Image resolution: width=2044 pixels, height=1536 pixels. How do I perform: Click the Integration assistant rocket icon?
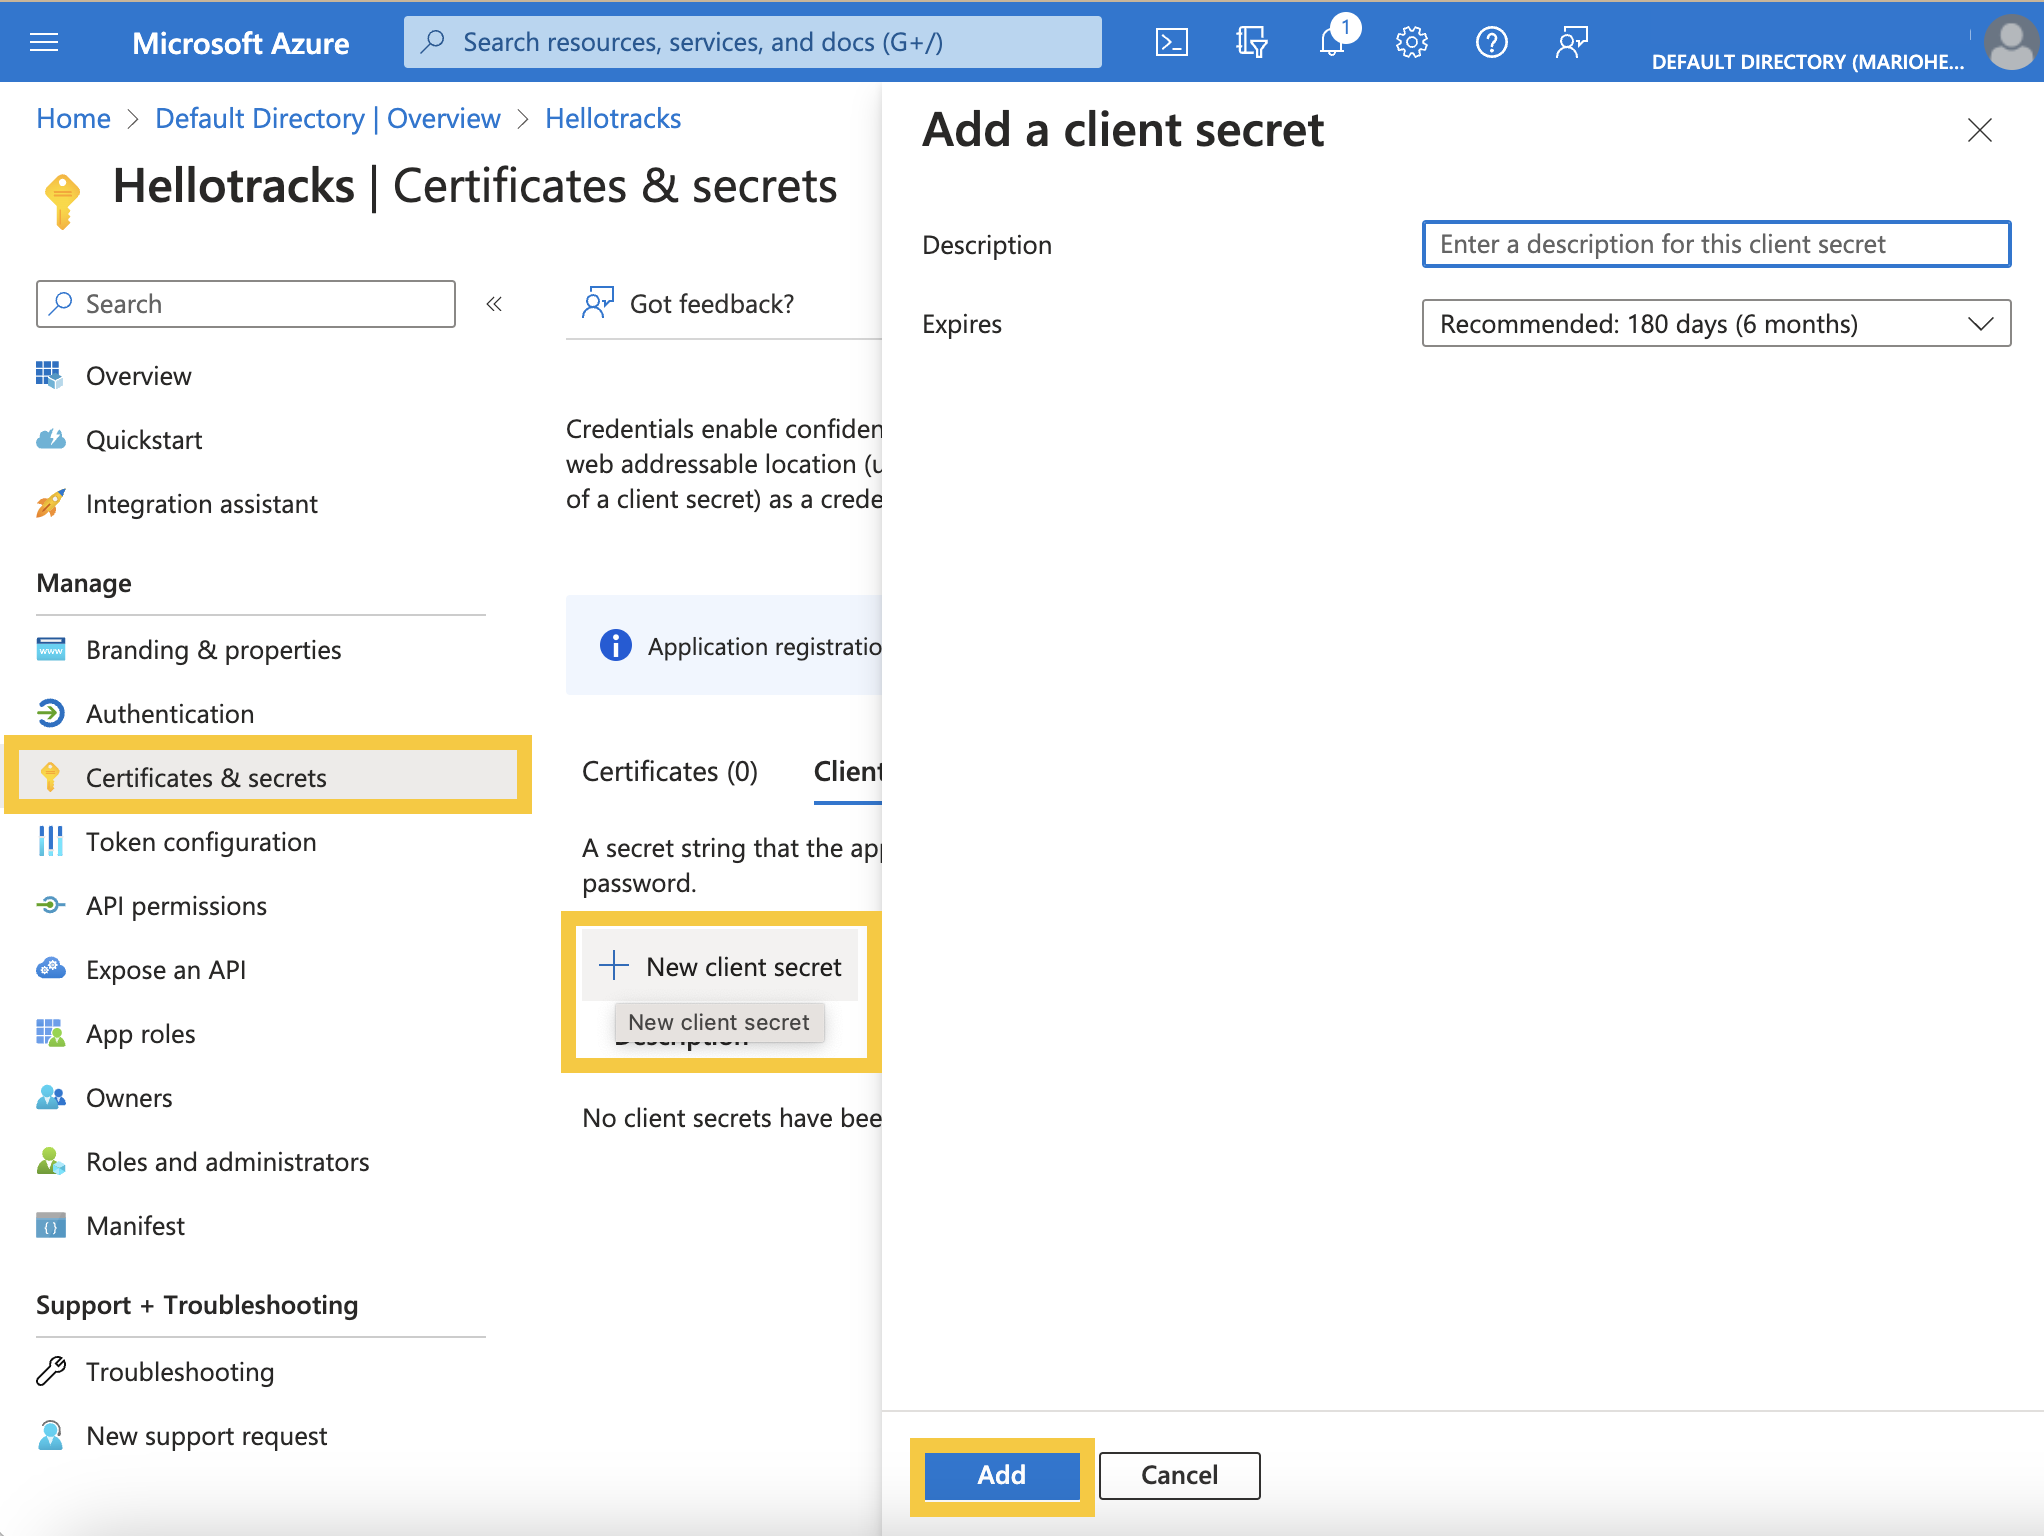click(x=50, y=503)
